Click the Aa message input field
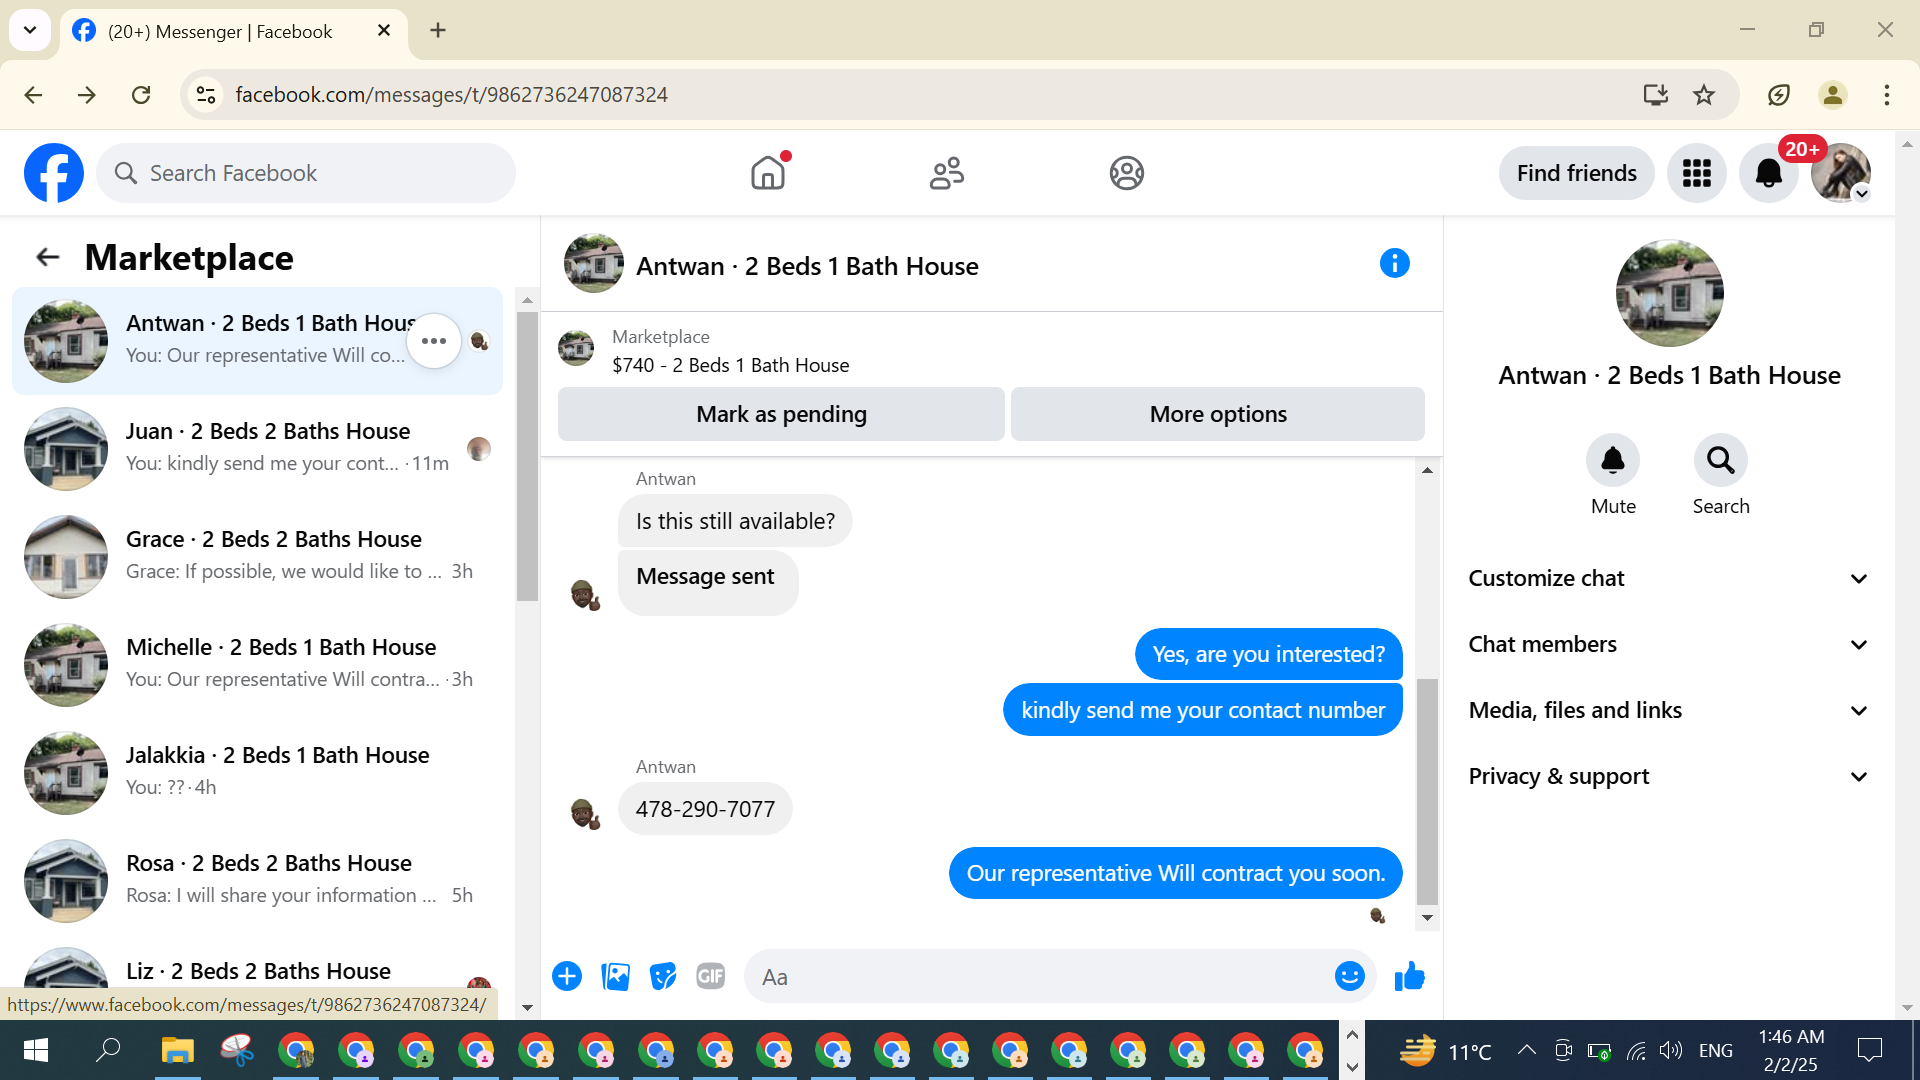Image resolution: width=1920 pixels, height=1080 pixels. (x=1040, y=977)
